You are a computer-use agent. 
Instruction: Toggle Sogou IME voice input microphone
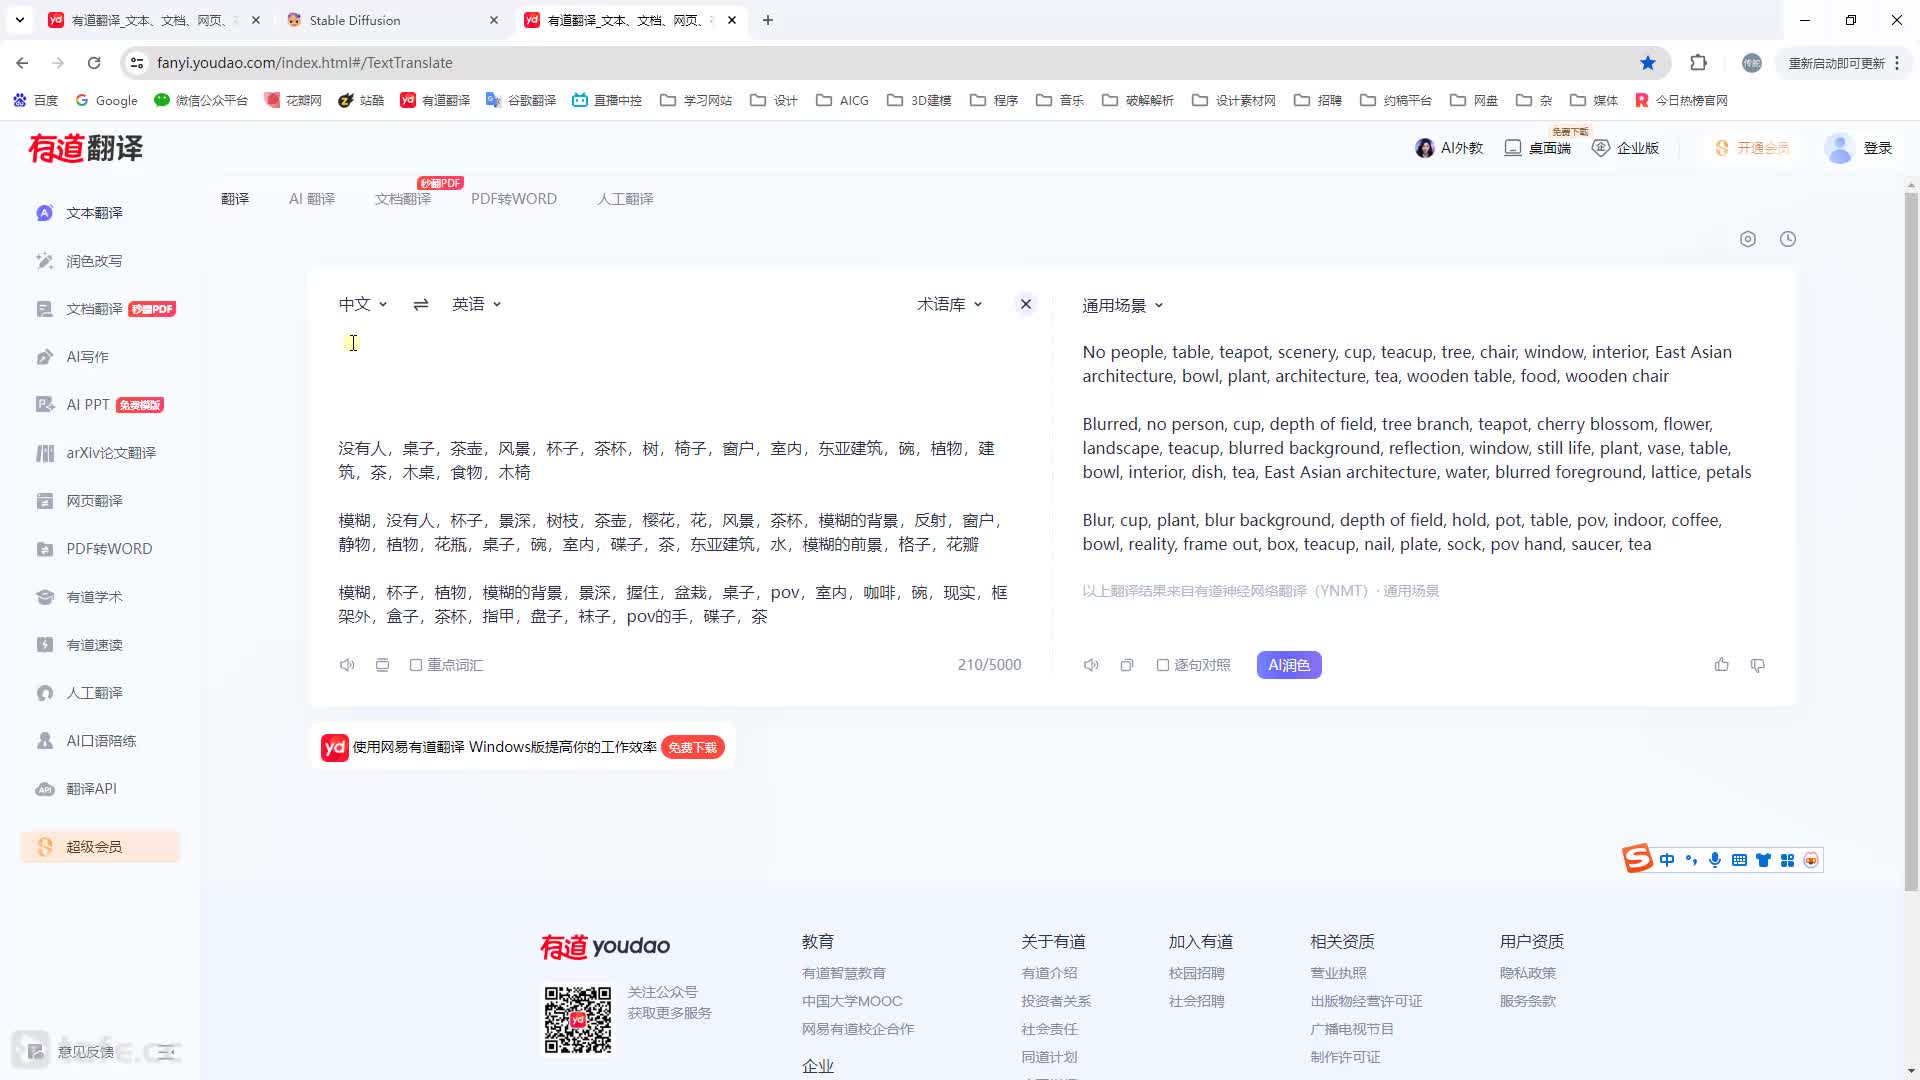[x=1715, y=860]
